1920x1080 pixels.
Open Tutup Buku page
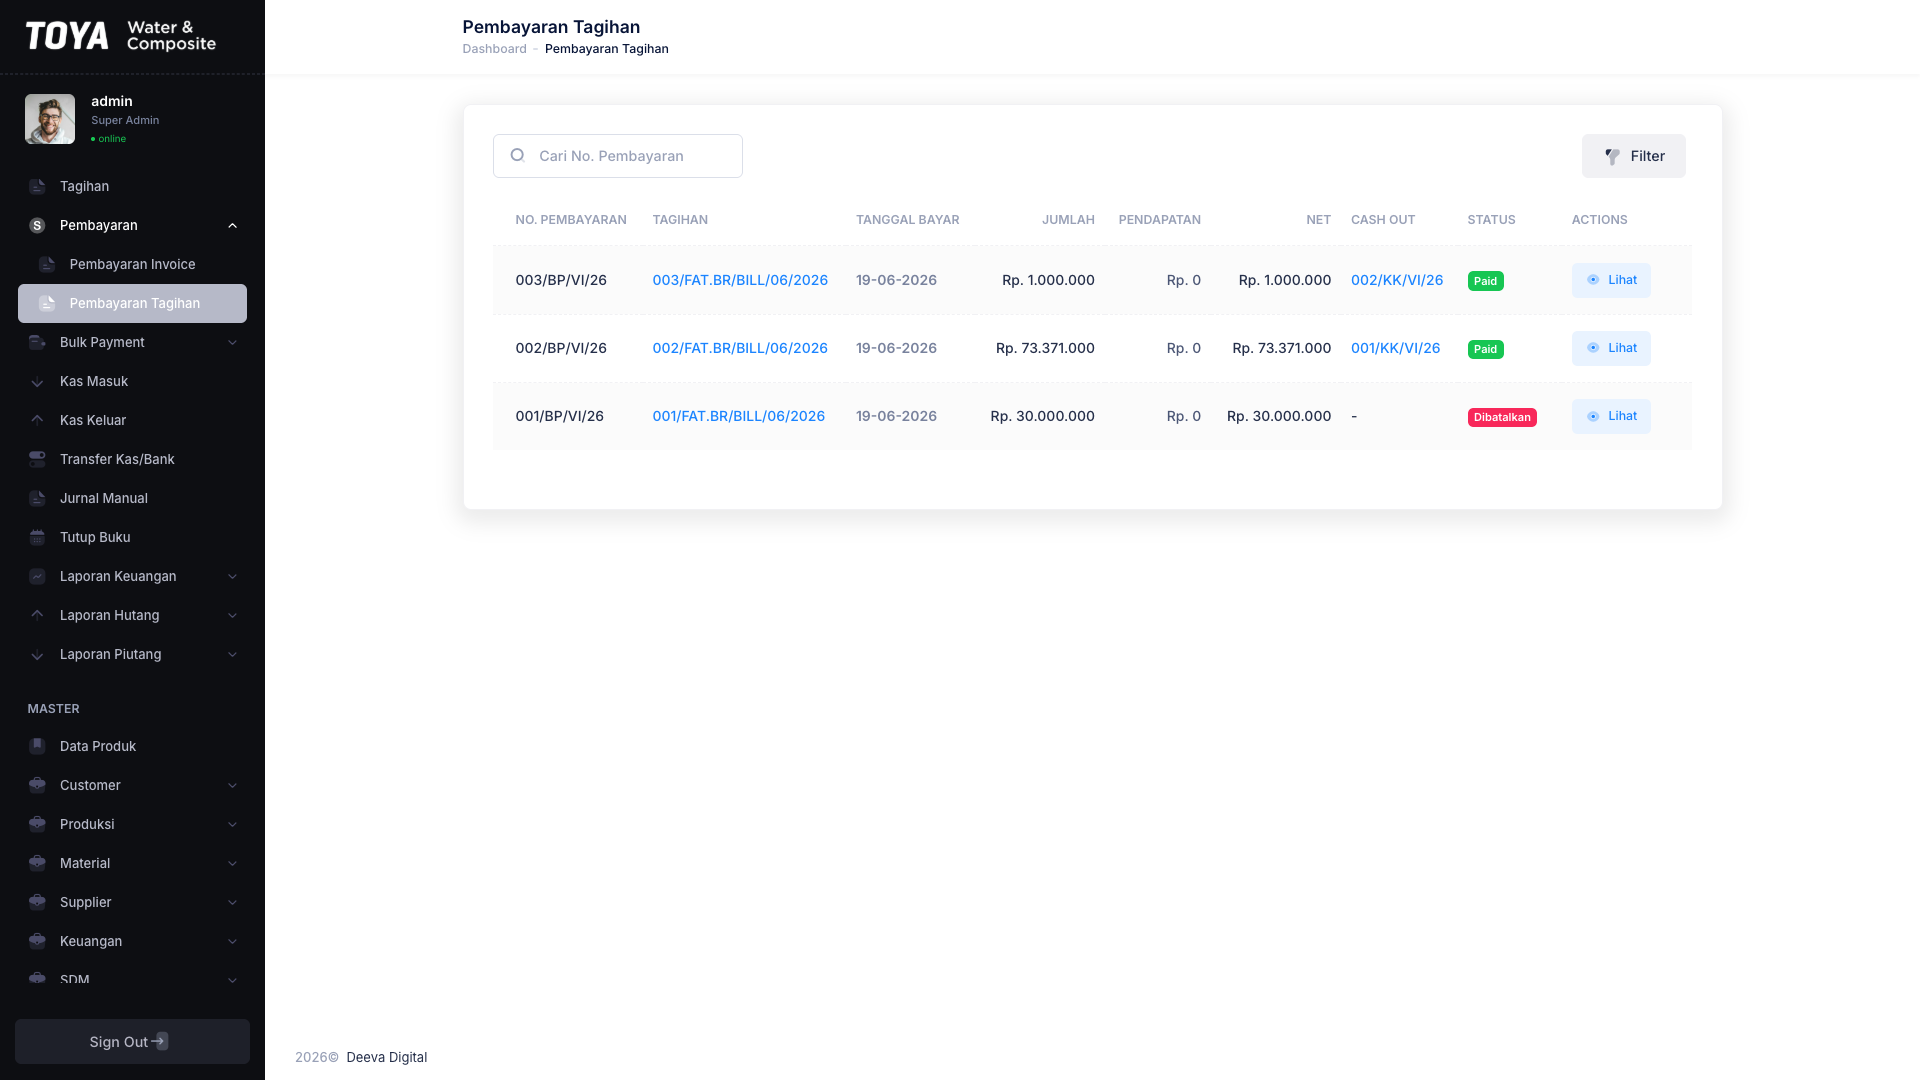coord(132,538)
